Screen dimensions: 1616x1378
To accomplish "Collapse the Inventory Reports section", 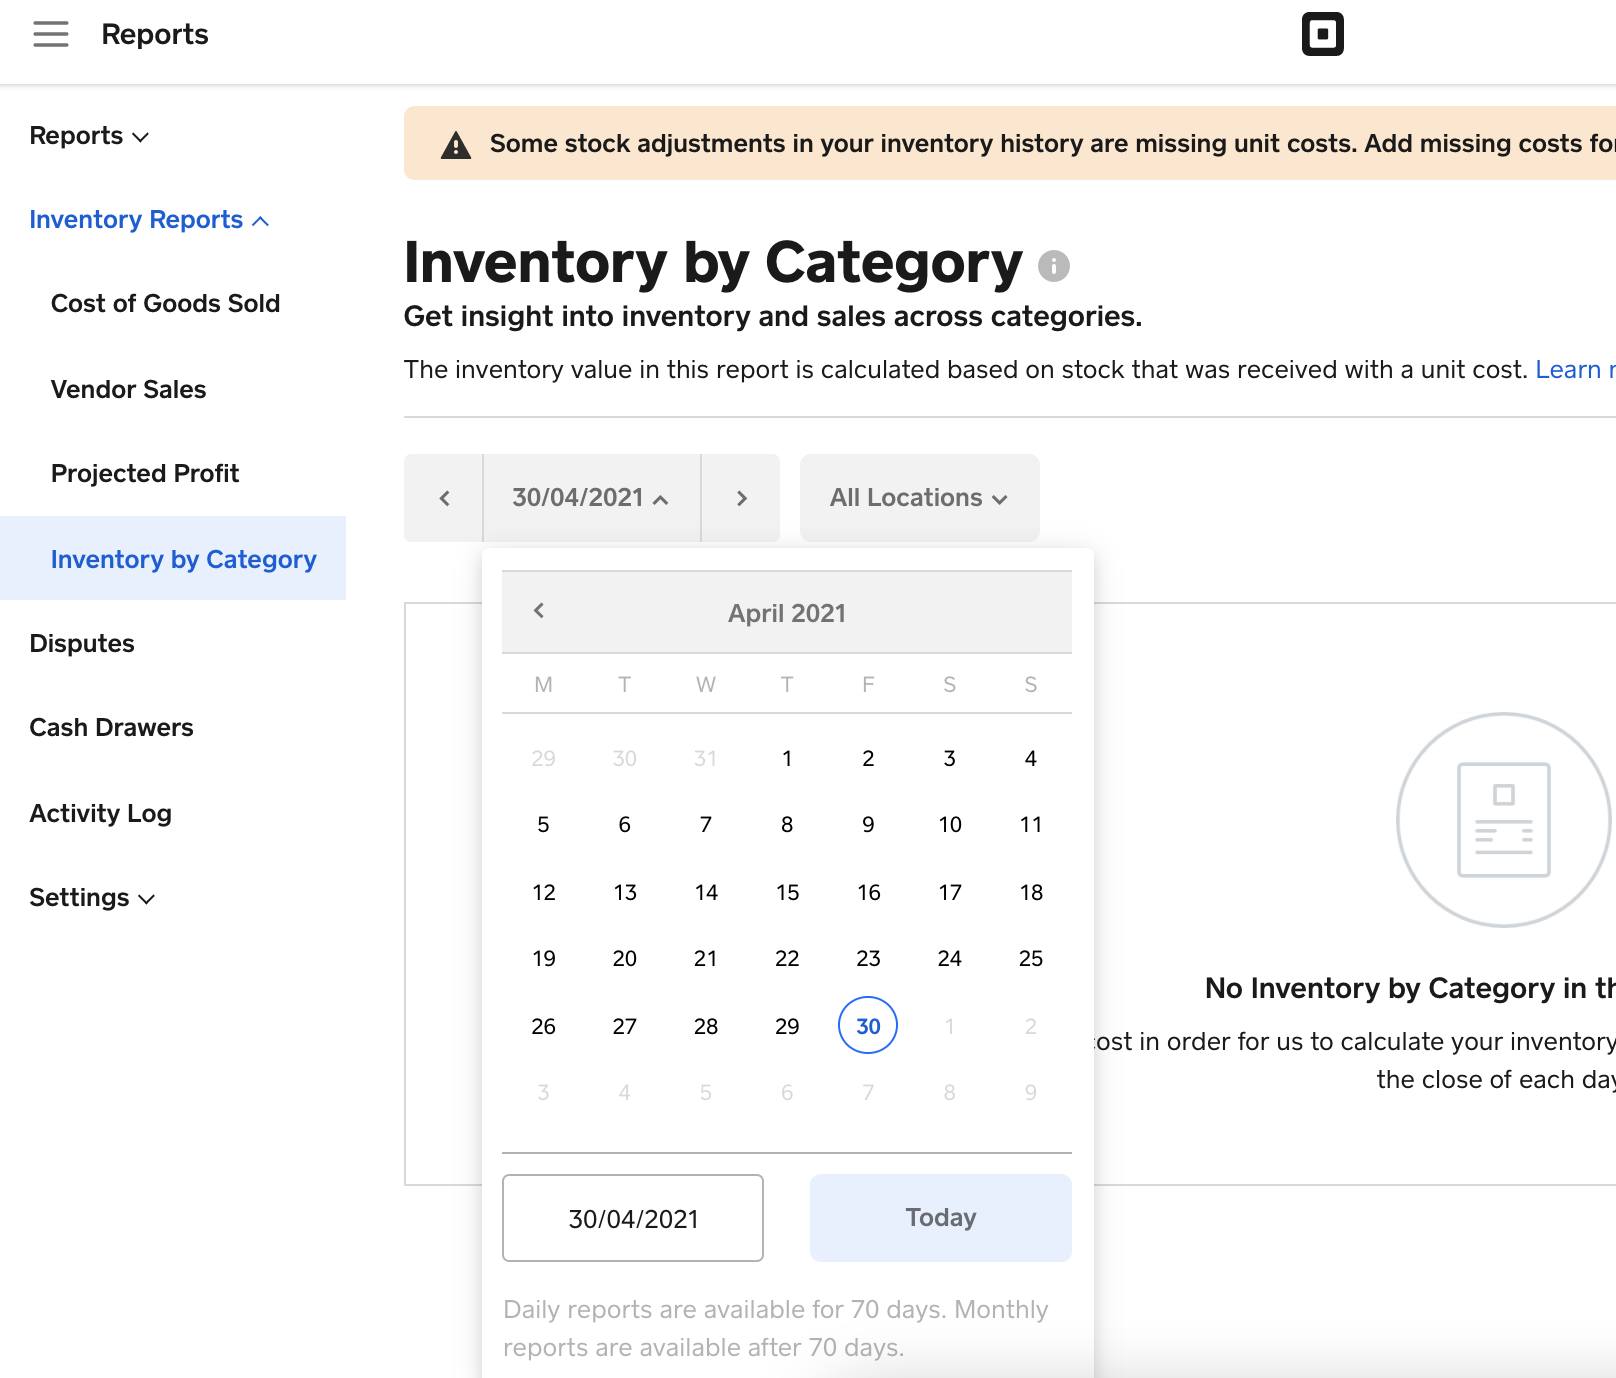I will click(x=149, y=220).
